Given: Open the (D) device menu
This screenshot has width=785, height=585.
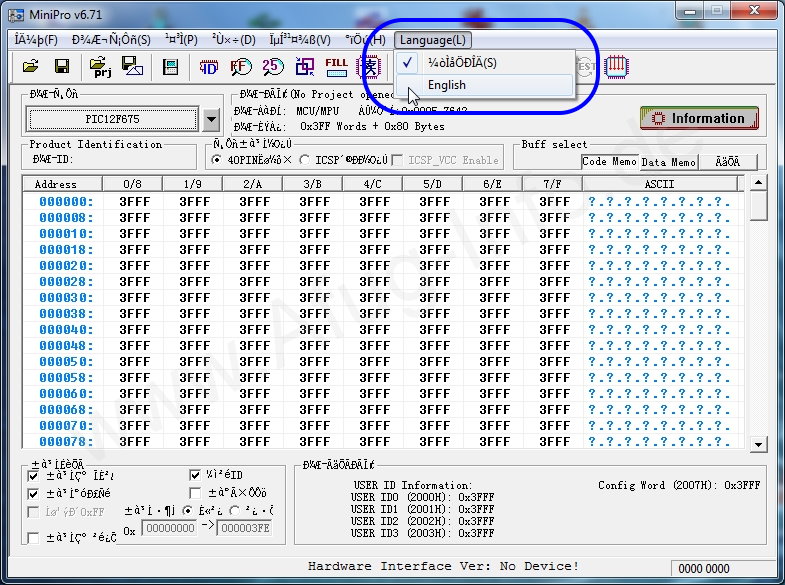Looking at the screenshot, I should 233,40.
